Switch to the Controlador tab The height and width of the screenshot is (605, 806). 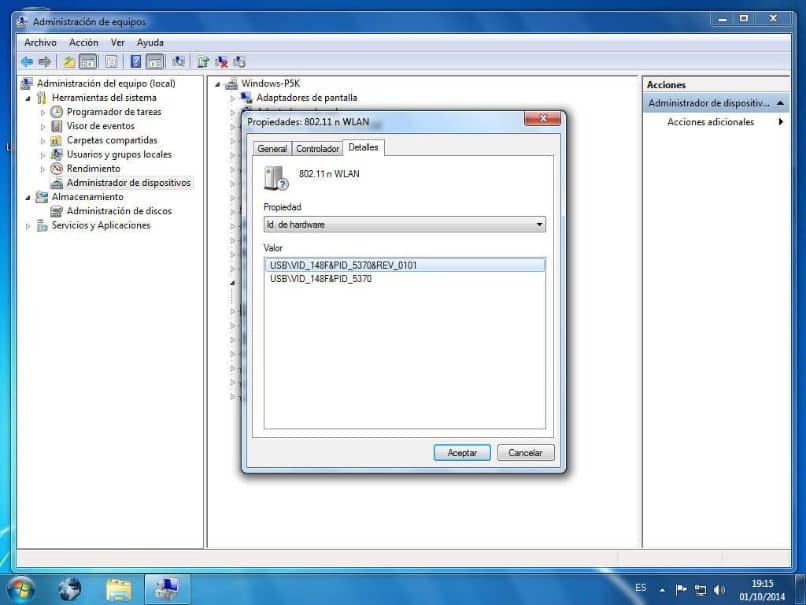[x=317, y=149]
